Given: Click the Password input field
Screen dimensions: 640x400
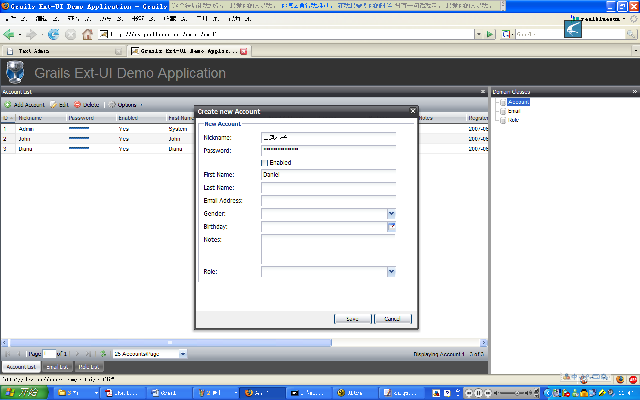Looking at the screenshot, I should (x=329, y=150).
